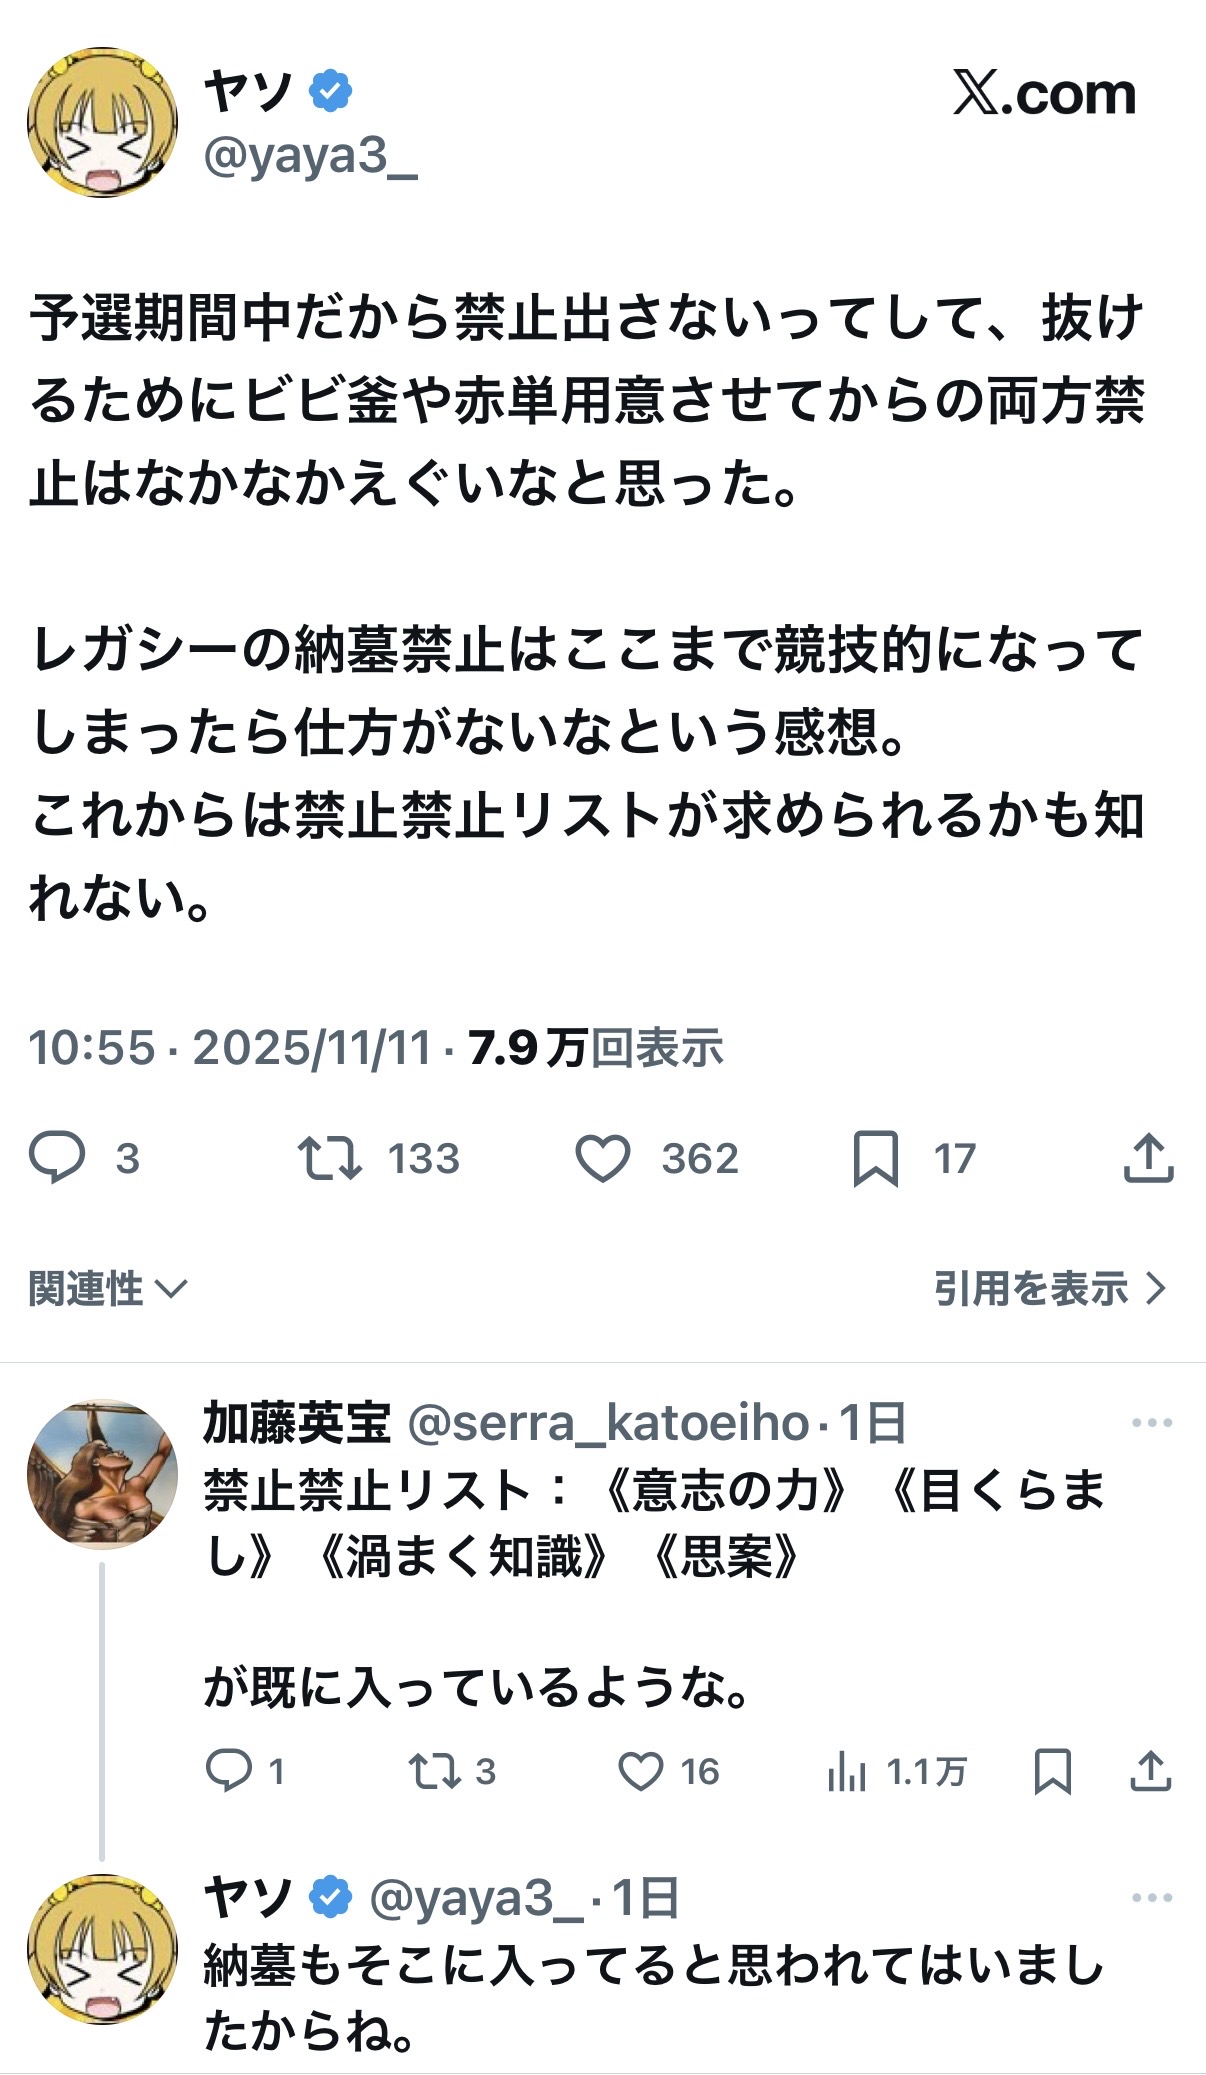Like 加藤英宝's reply with 16 likes
The width and height of the screenshot is (1206, 2075).
(x=641, y=1771)
